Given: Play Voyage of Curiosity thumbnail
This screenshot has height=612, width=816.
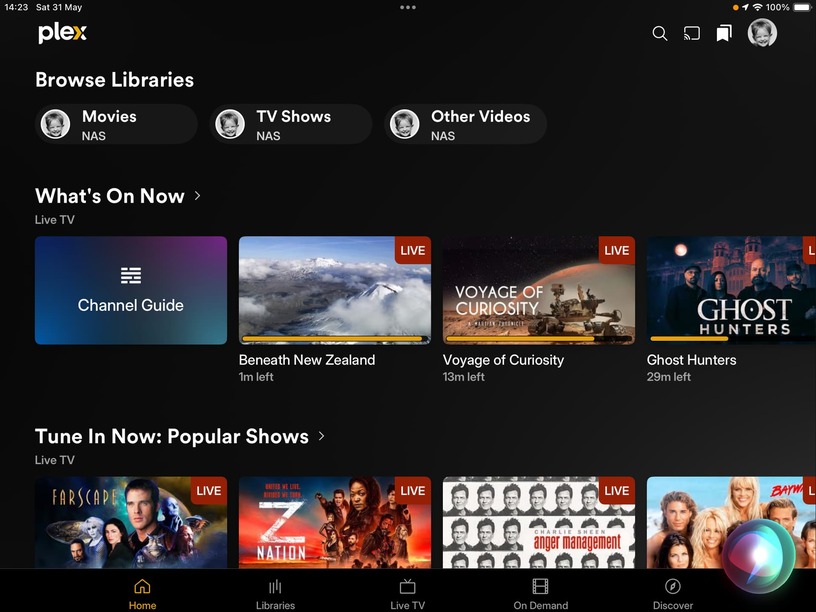Looking at the screenshot, I should click(x=539, y=290).
